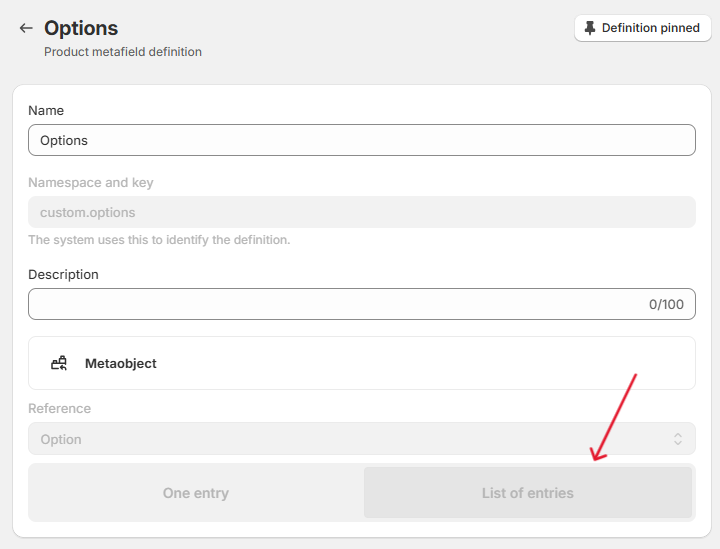Go back using the left arrow icon
This screenshot has width=720, height=549.
tap(26, 28)
